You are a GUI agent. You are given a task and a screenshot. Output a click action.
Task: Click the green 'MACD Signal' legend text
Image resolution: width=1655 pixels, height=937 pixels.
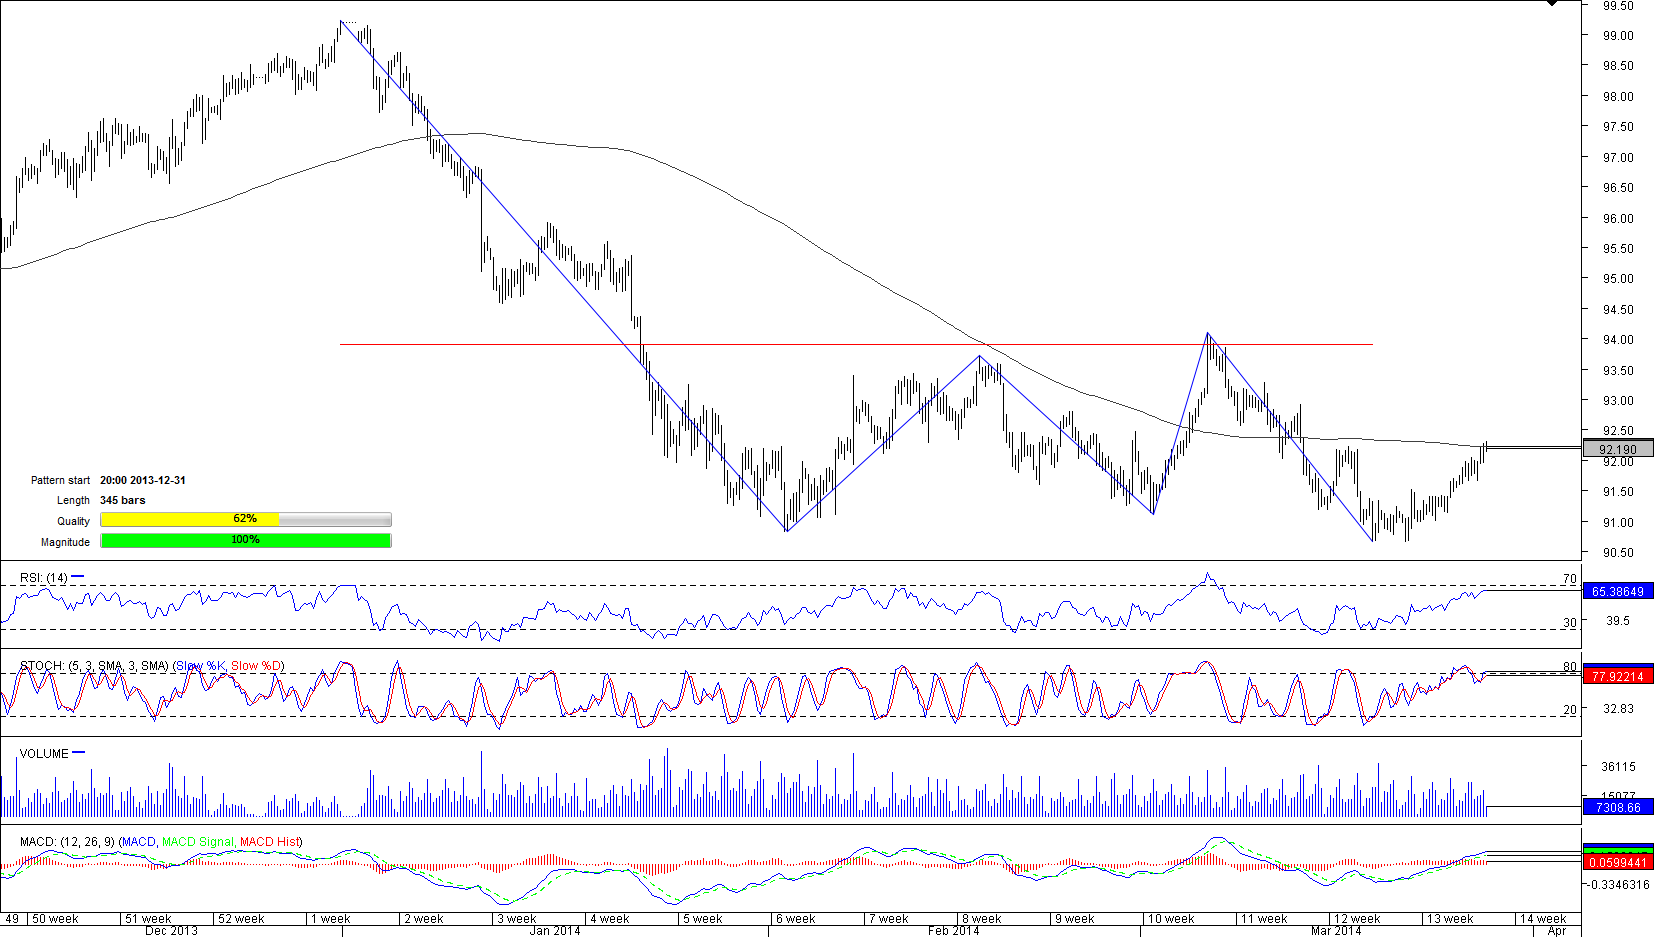pyautogui.click(x=197, y=842)
